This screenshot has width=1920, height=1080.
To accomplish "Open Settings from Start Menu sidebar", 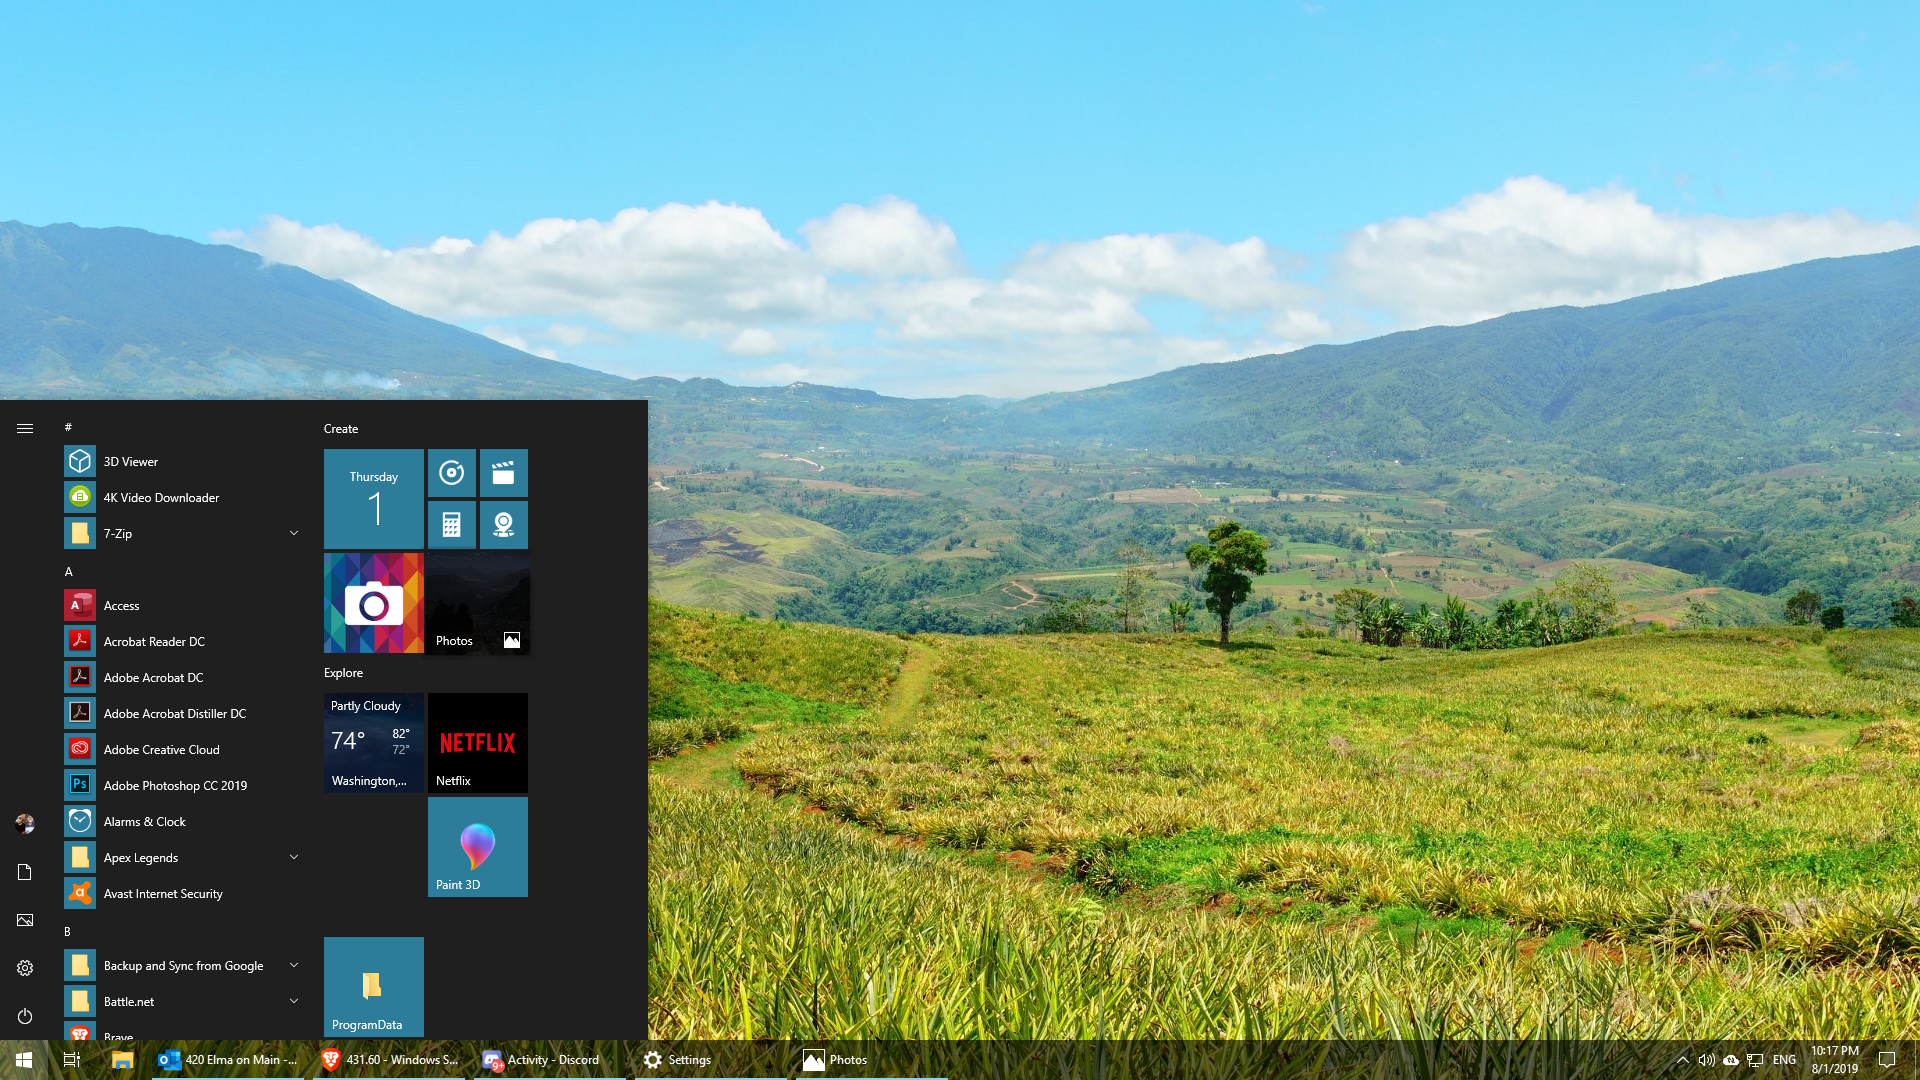I will click(x=24, y=968).
